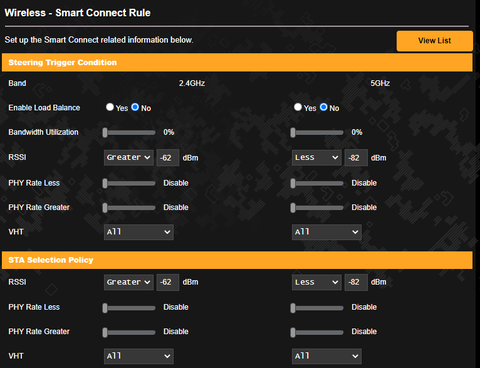Open 2.4GHz Steering Trigger RSSI Greater dropdown

(129, 157)
